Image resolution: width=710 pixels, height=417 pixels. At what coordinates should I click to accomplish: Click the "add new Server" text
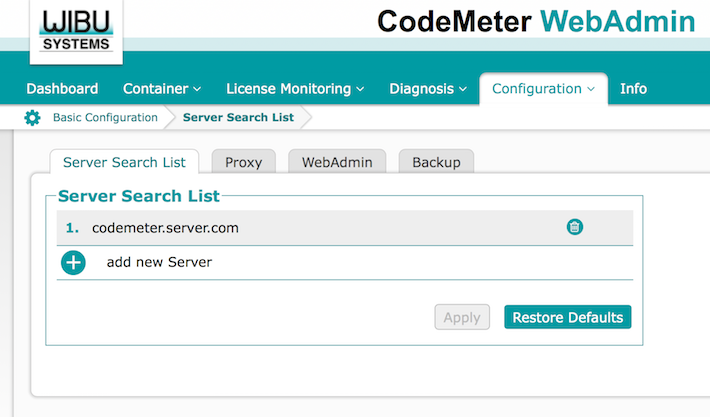(159, 263)
